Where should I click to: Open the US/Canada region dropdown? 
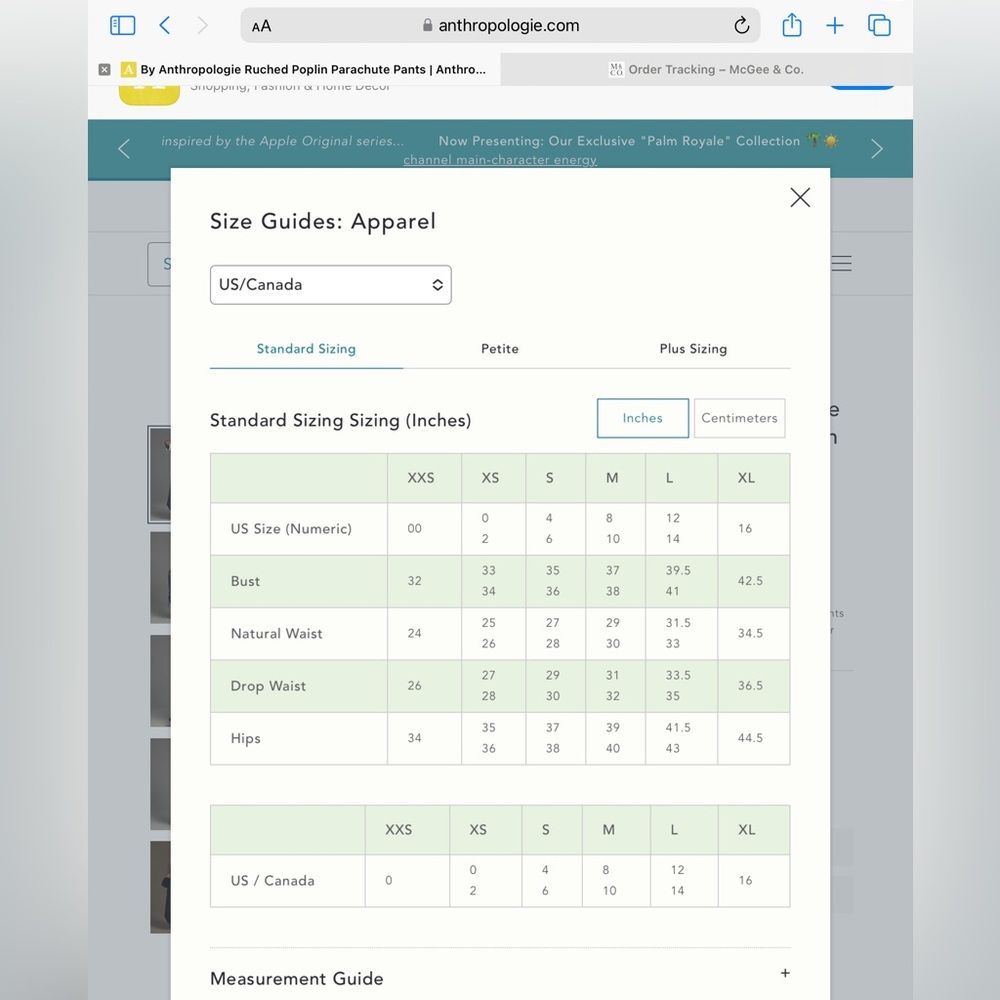330,284
